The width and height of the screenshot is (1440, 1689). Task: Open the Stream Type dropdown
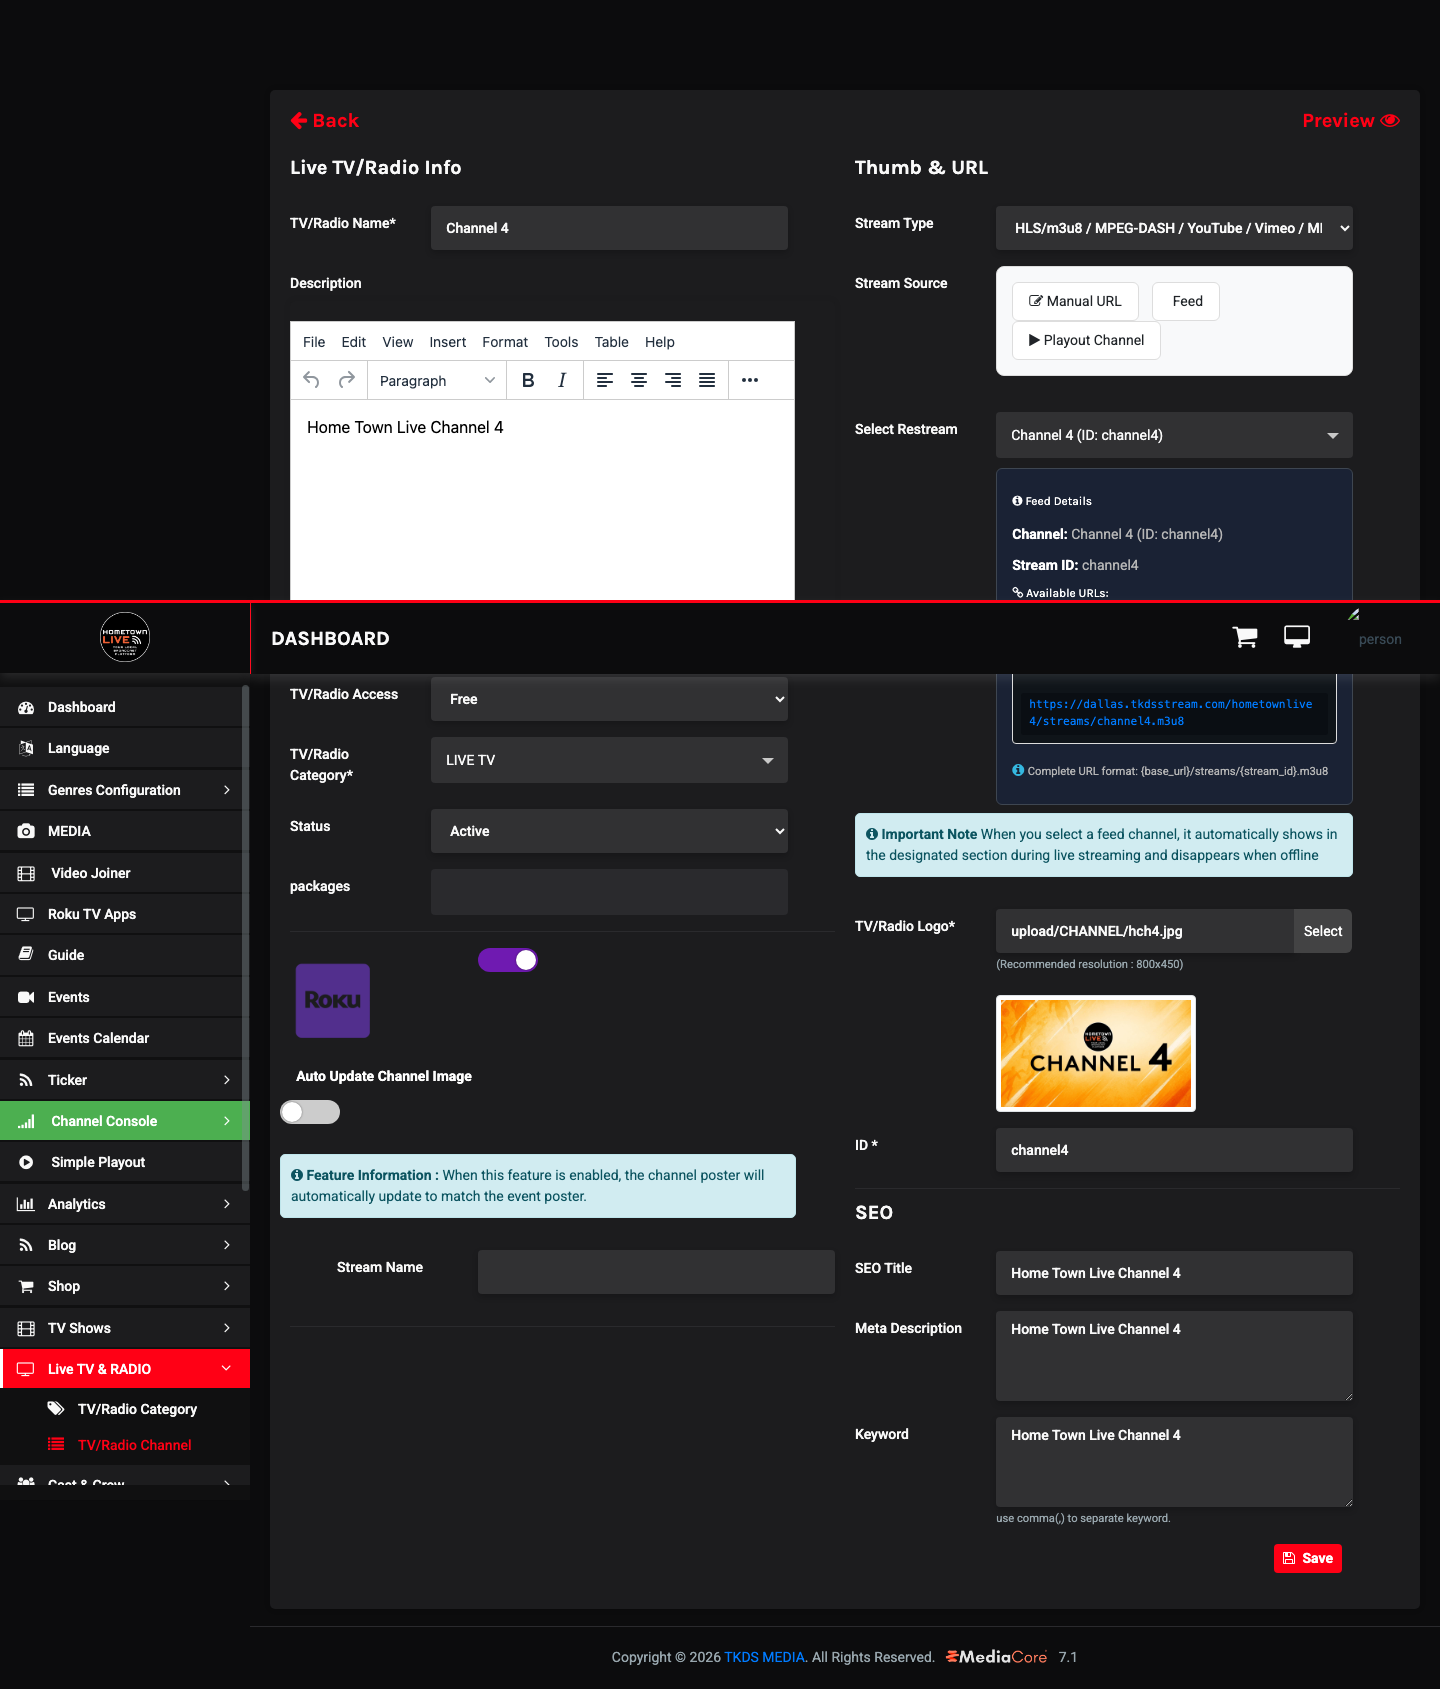[1174, 228]
